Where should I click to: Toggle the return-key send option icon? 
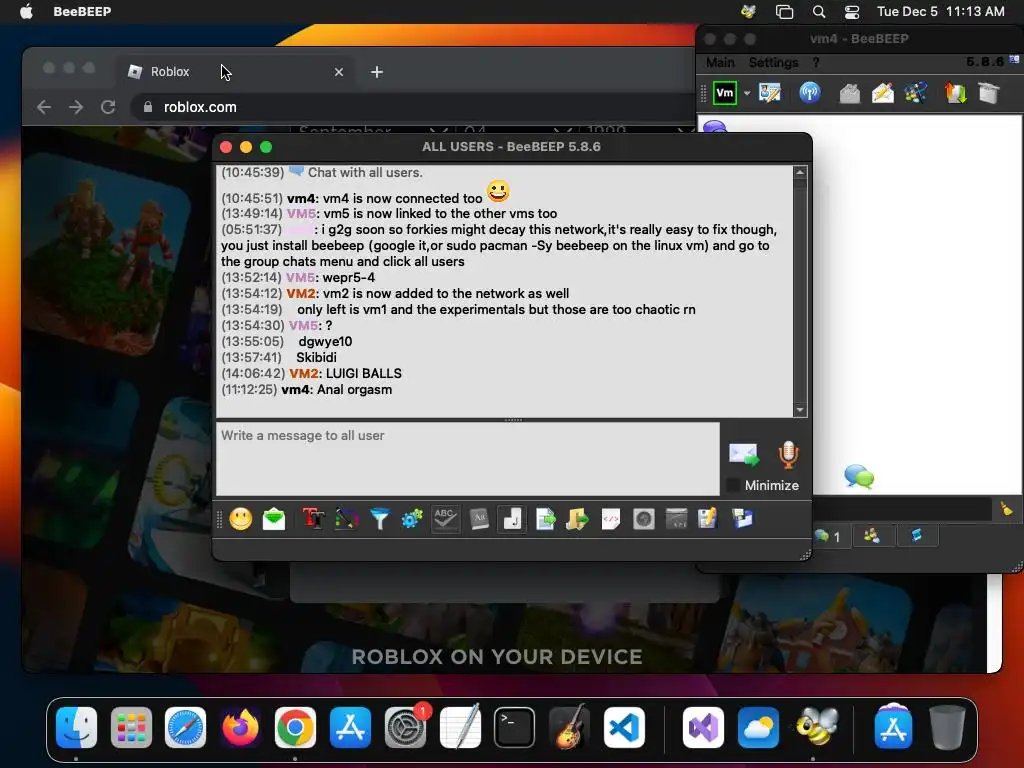coord(512,519)
